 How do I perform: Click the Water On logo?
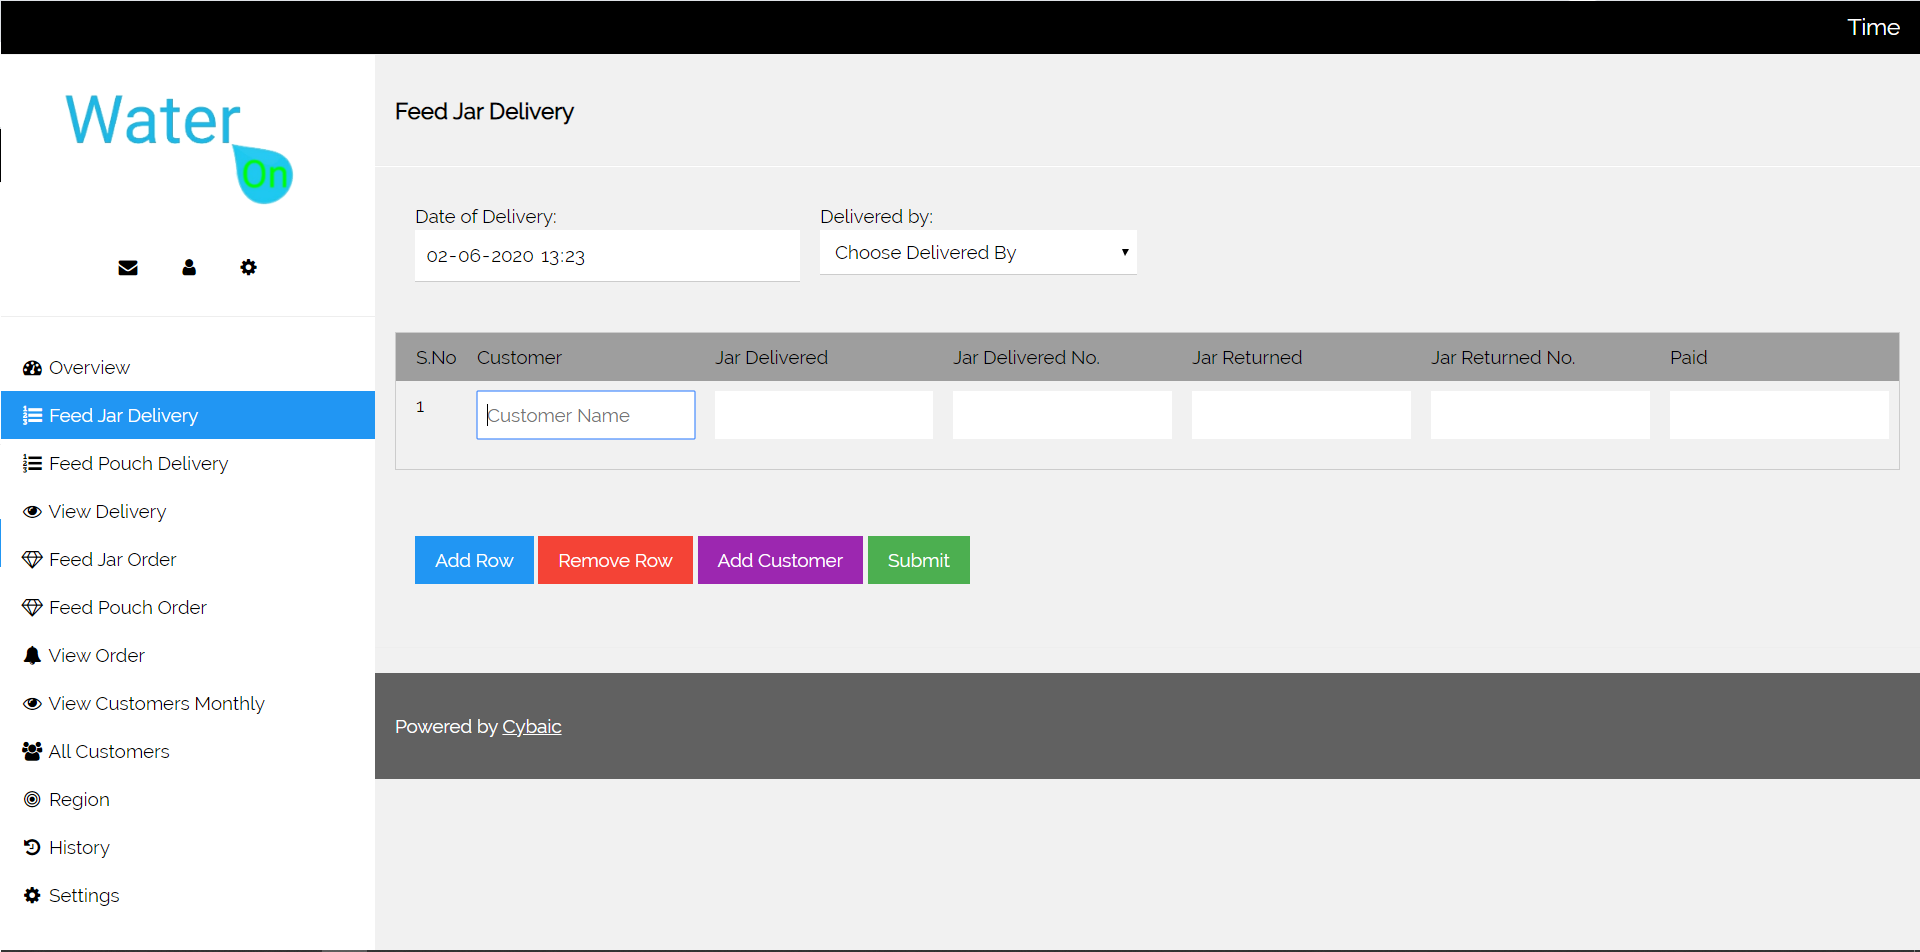tap(180, 146)
